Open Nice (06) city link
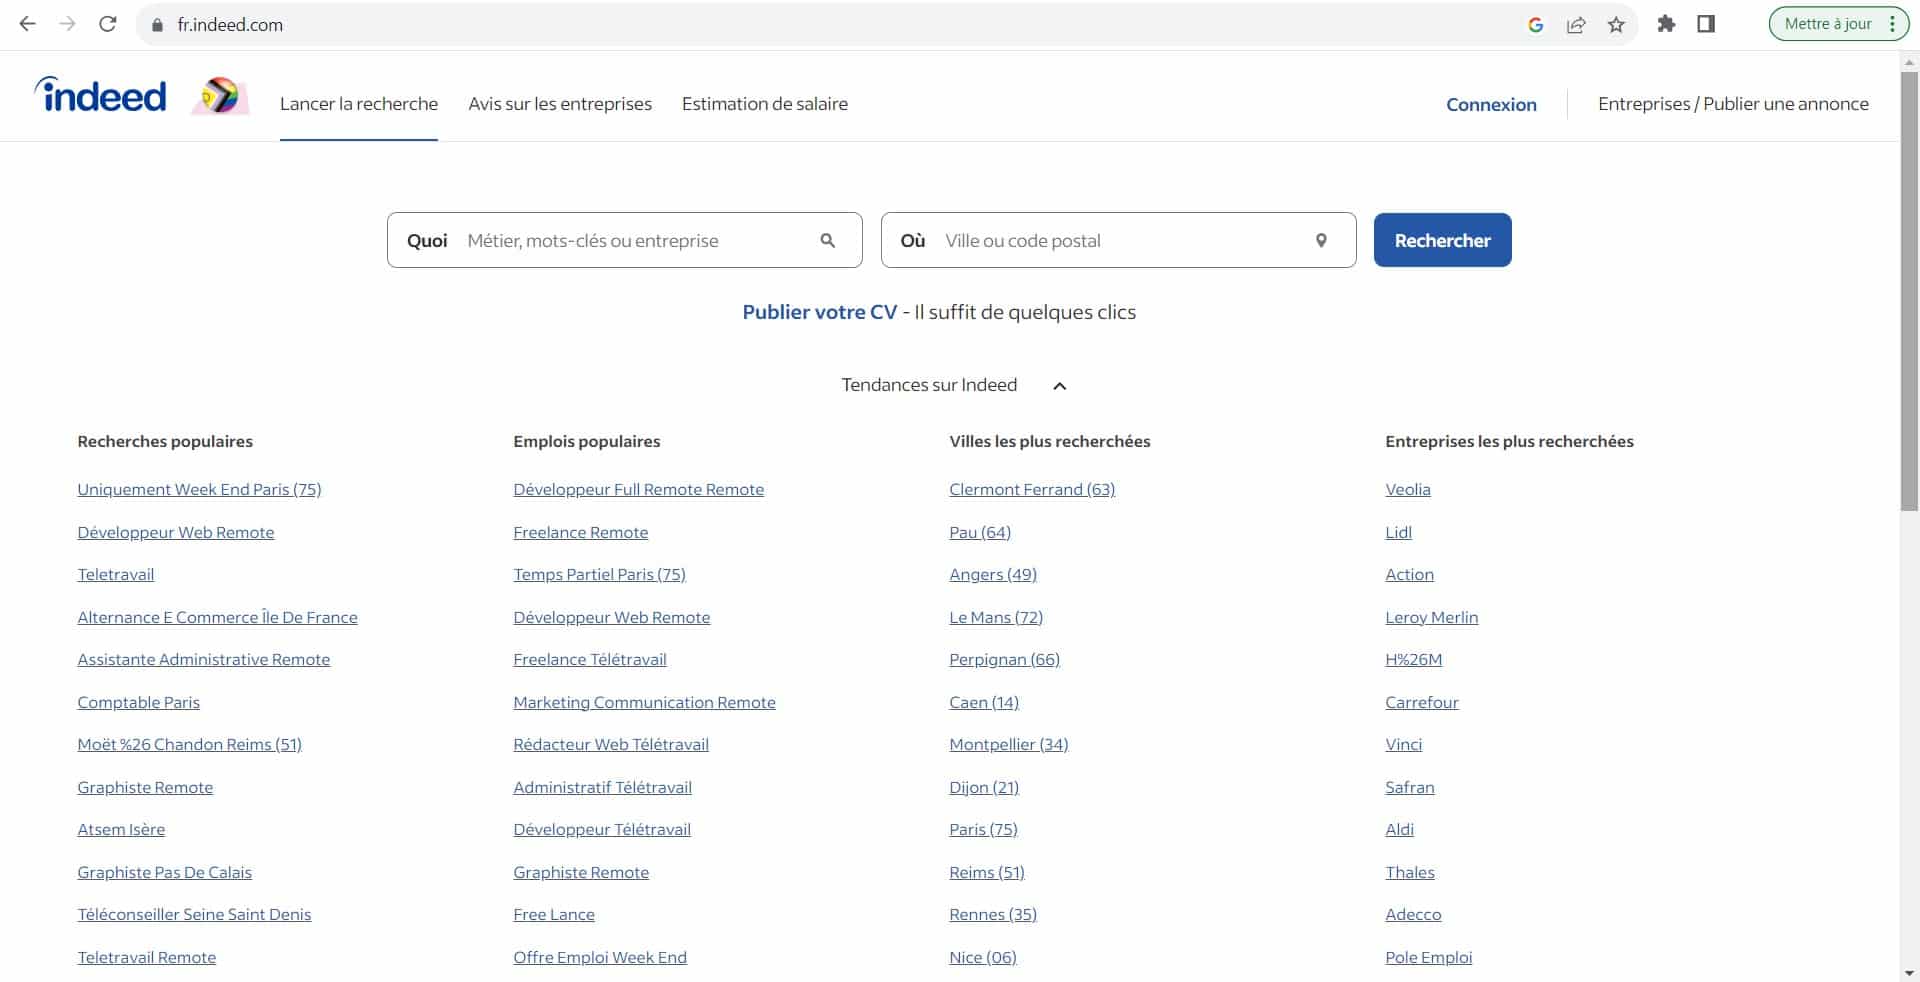1920x982 pixels. click(982, 957)
